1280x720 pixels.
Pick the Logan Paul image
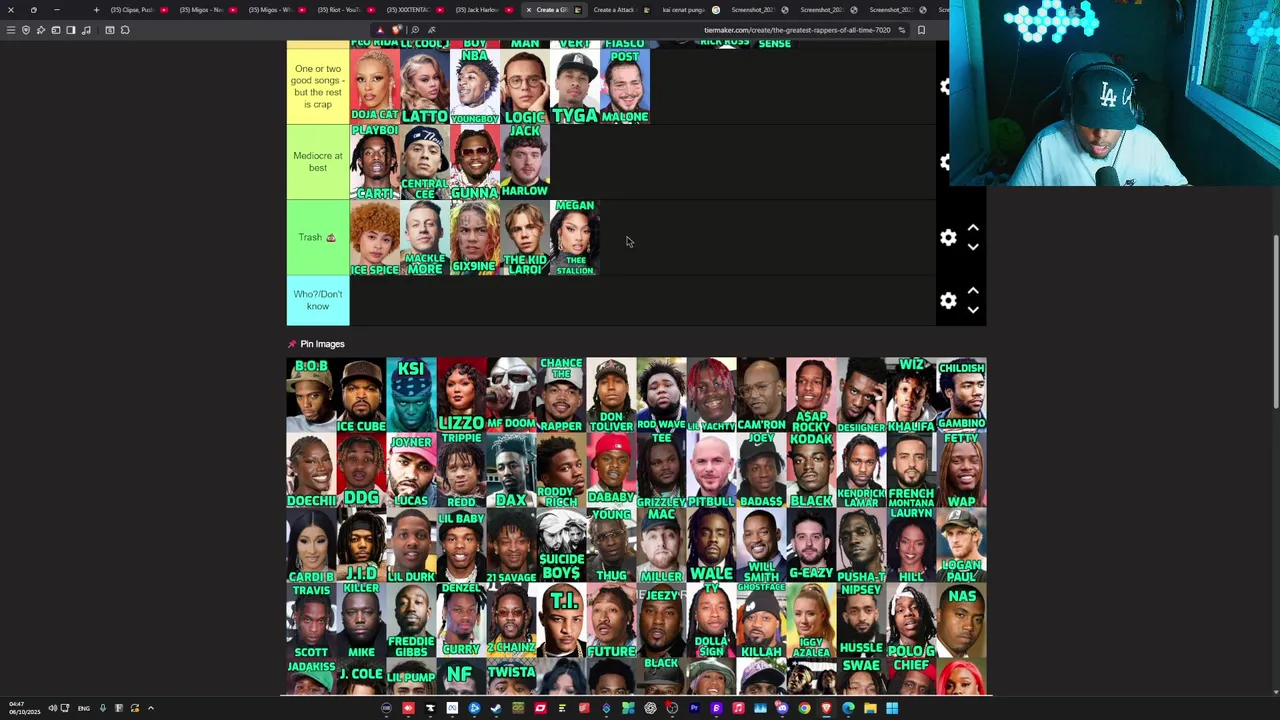click(961, 546)
